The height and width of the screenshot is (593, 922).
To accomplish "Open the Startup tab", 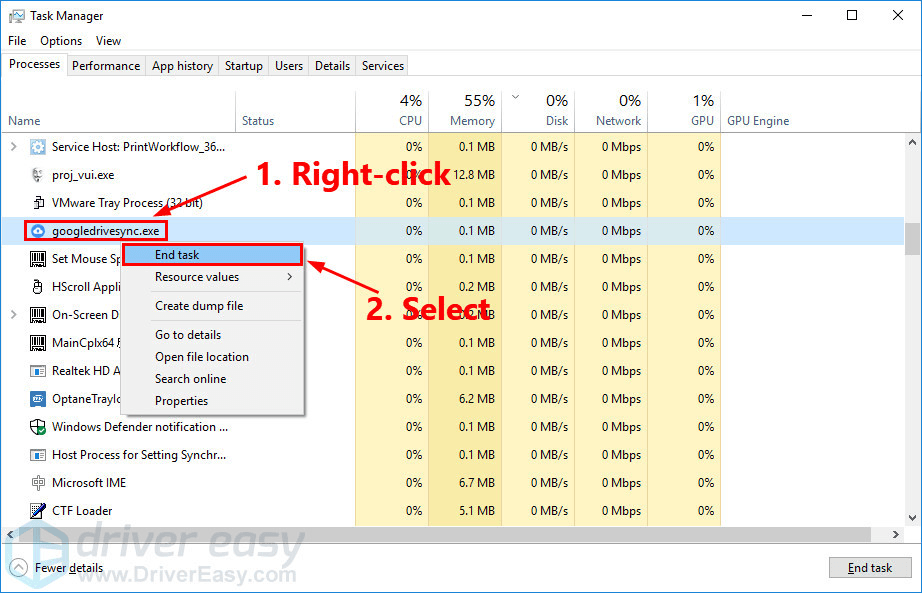I will (243, 66).
